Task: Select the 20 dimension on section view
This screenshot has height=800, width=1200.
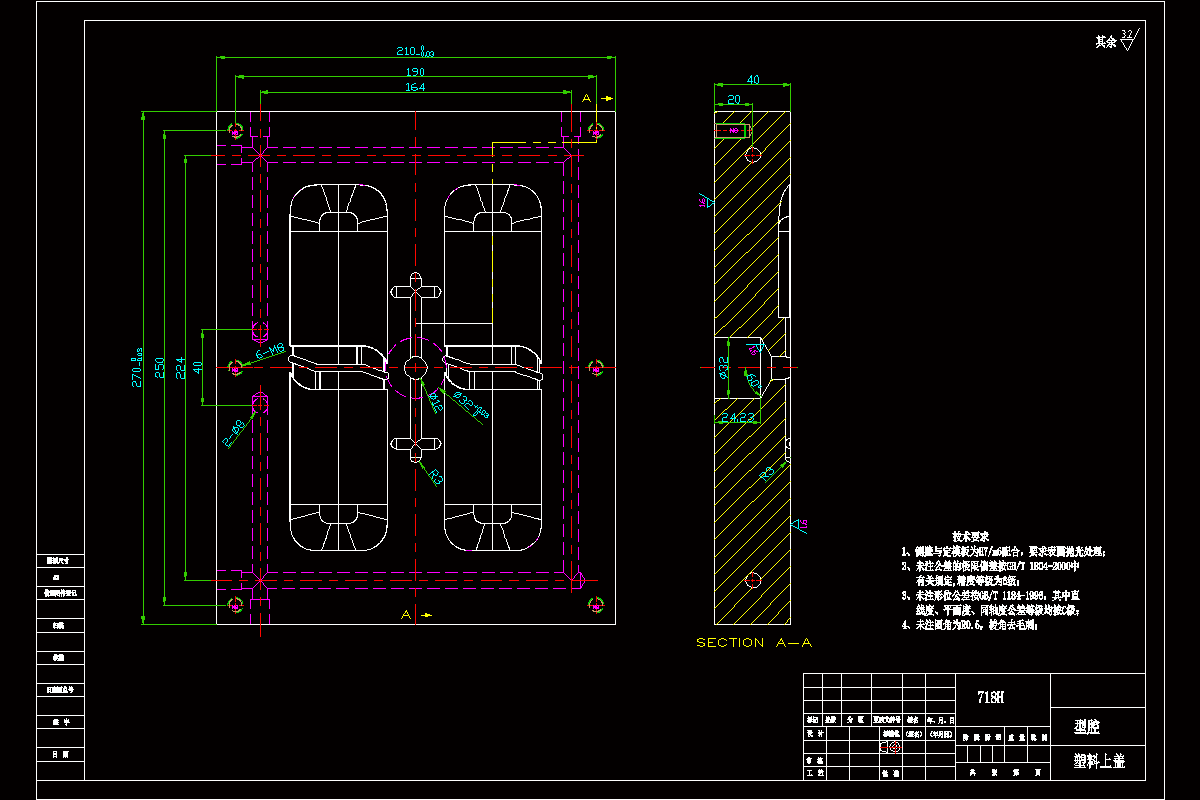Action: point(733,99)
